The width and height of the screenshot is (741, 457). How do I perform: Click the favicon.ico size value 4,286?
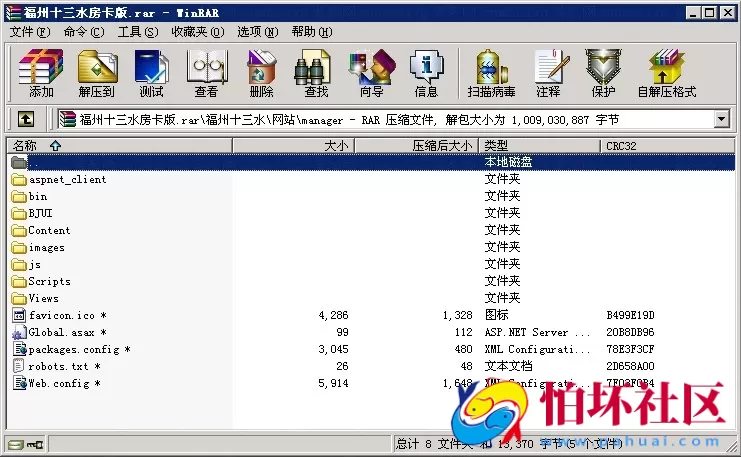click(333, 315)
